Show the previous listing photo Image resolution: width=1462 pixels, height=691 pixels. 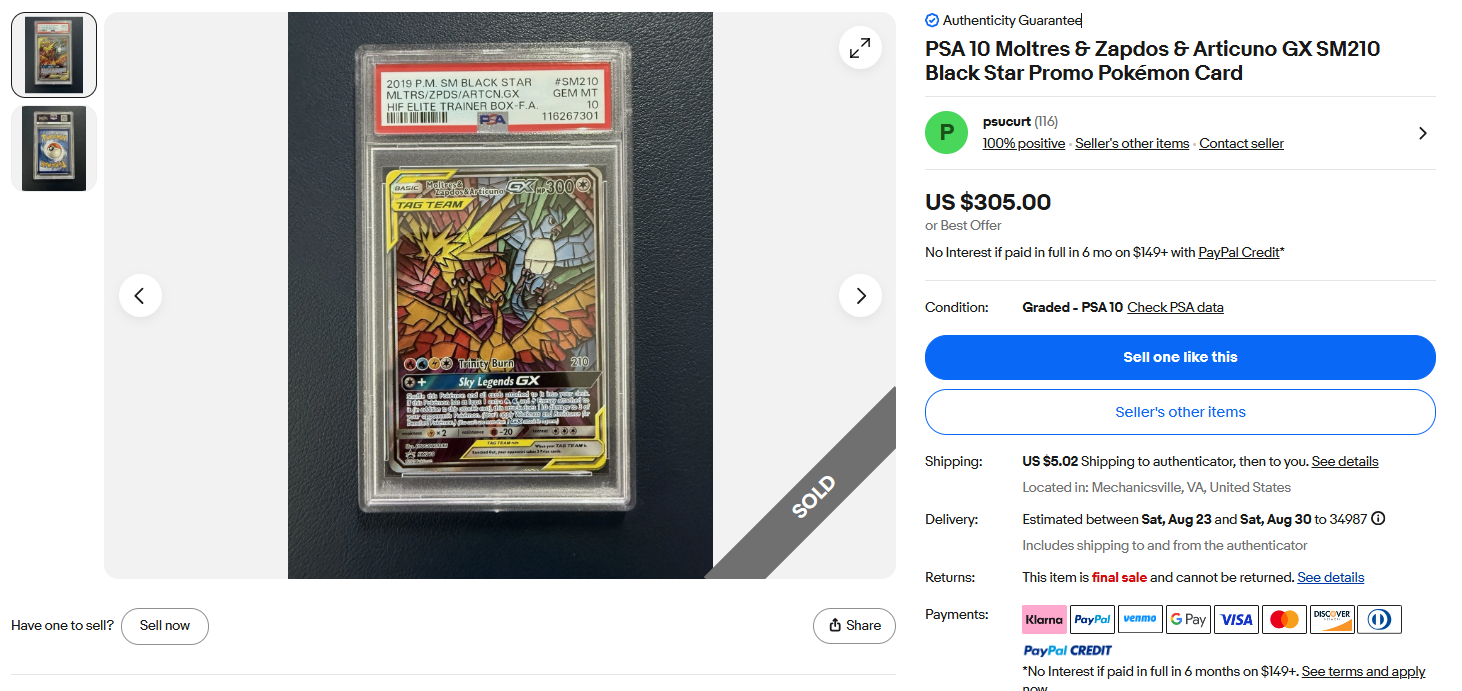pyautogui.click(x=140, y=296)
